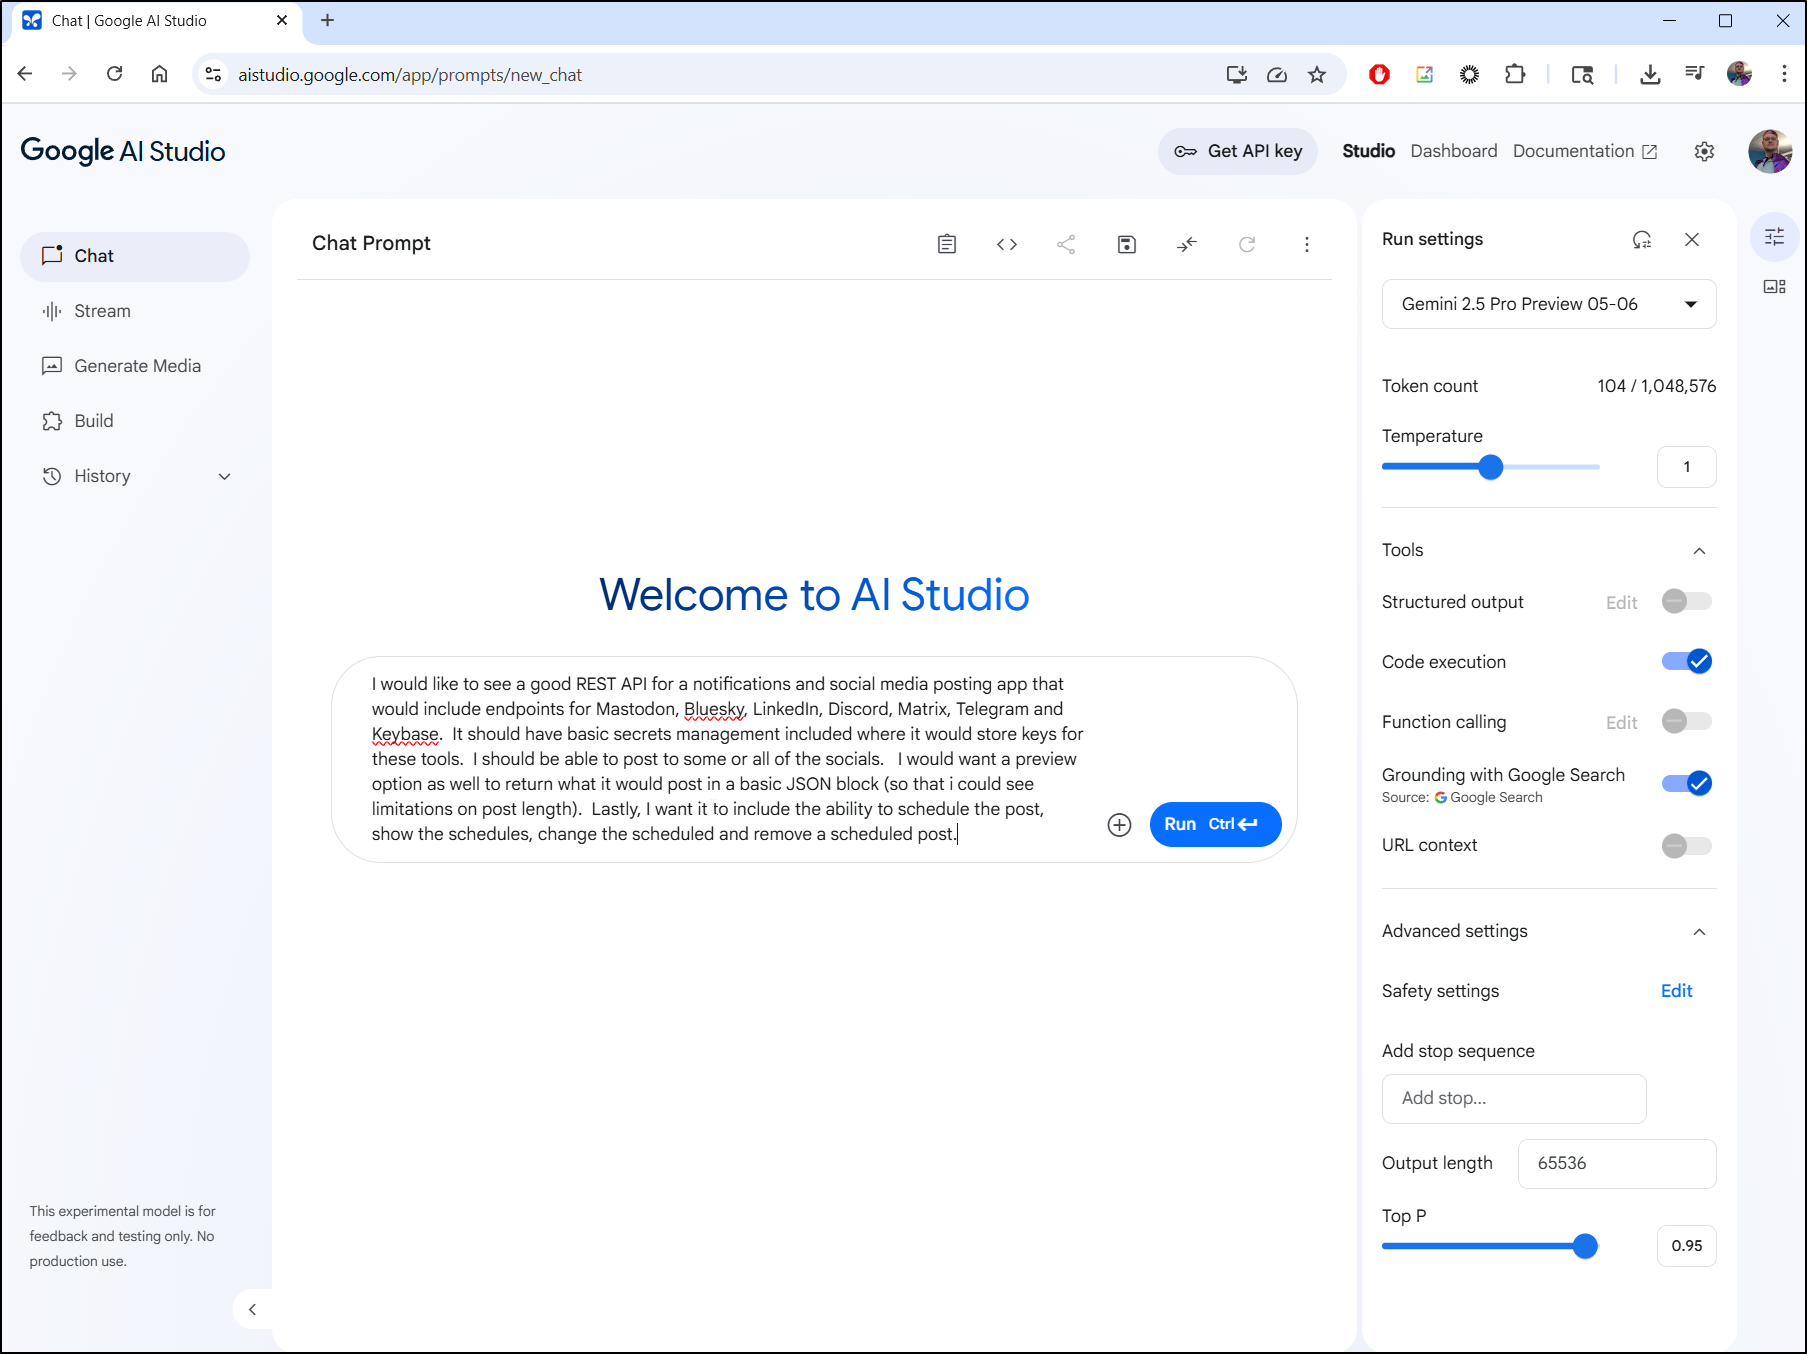This screenshot has height=1354, width=1807.
Task: Enable URL context toggle
Action: pos(1686,846)
